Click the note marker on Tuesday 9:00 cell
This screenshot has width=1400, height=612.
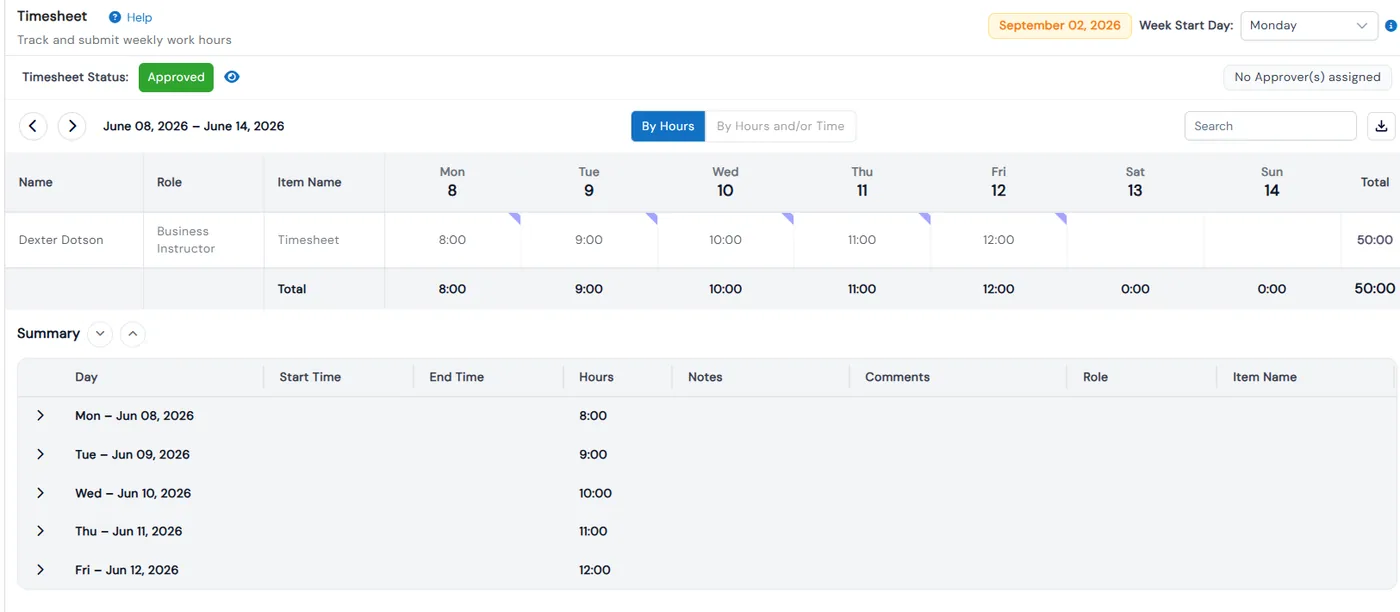[652, 217]
